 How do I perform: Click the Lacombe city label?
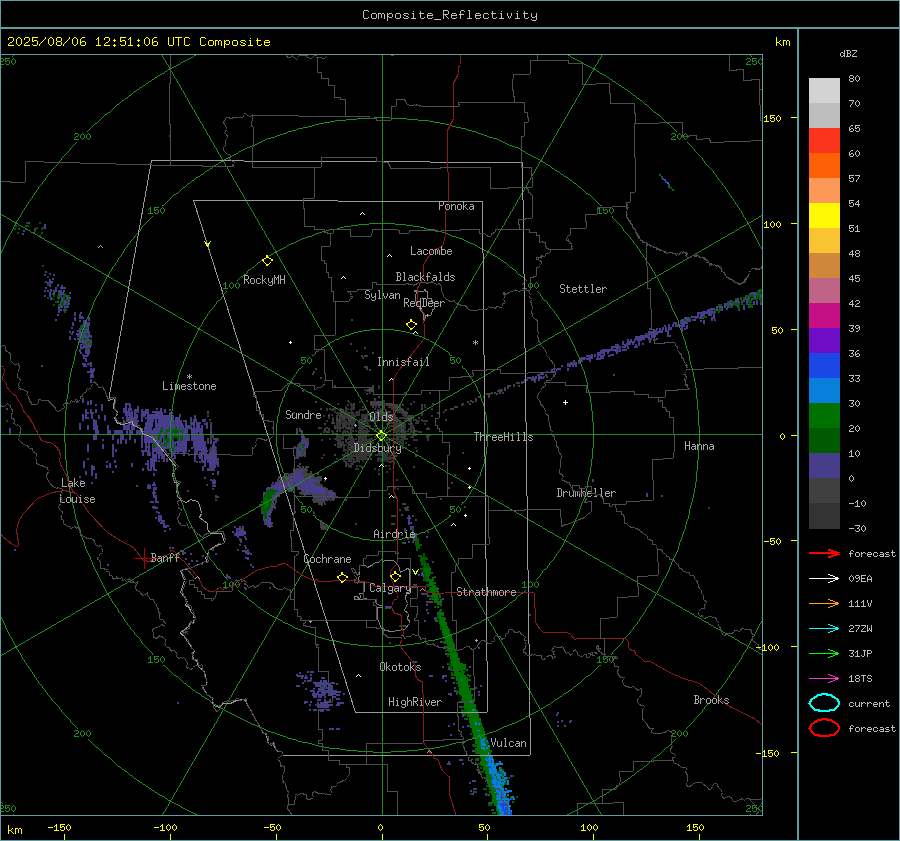click(431, 251)
